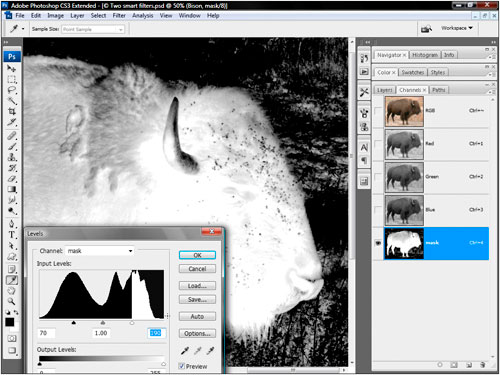The height and width of the screenshot is (375, 500).
Task: Select the Notes tool
Action: click(x=12, y=269)
